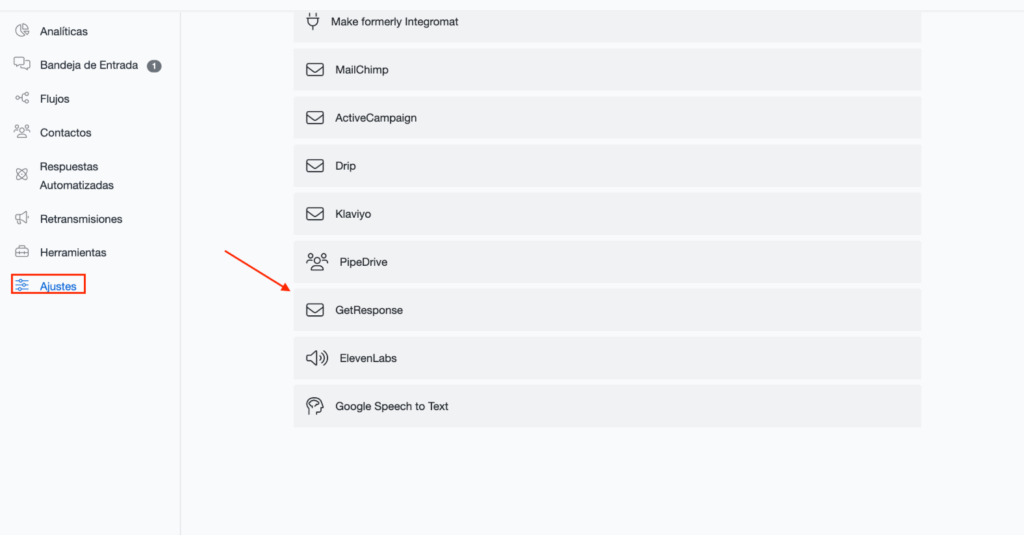Expand the MailChimp integration row
The image size is (1024, 535).
click(x=606, y=70)
